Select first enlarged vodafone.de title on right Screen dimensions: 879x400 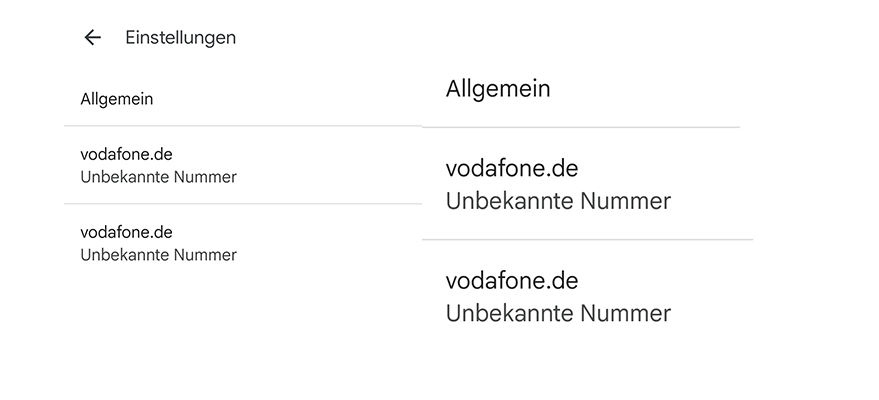512,168
